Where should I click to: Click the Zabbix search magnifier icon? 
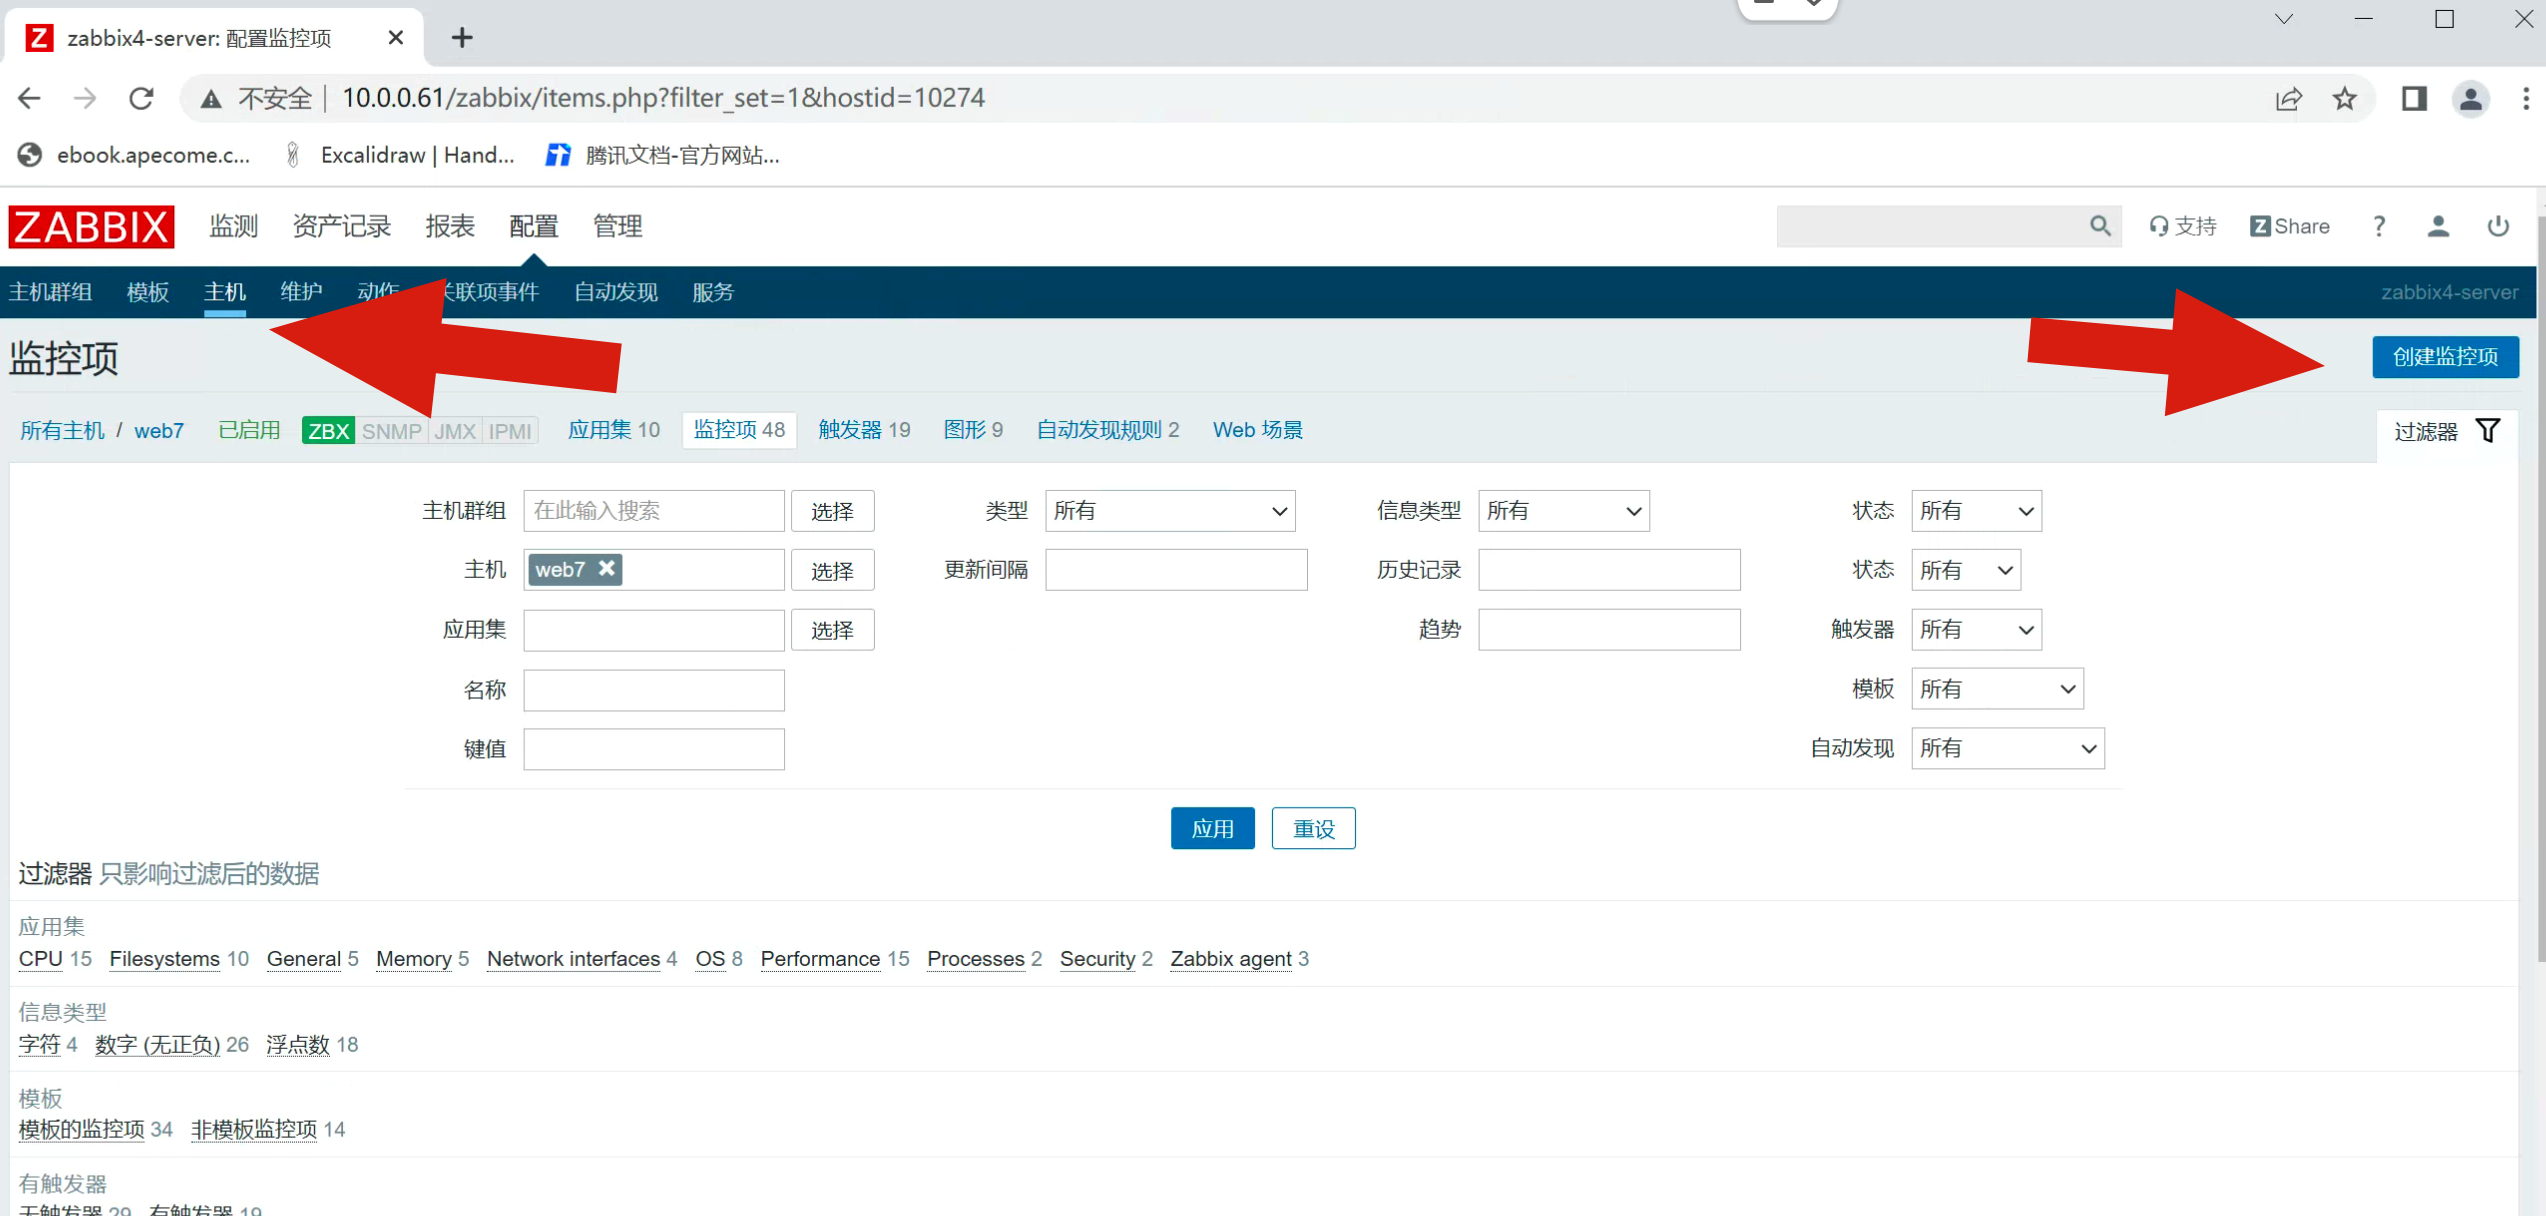[2099, 226]
